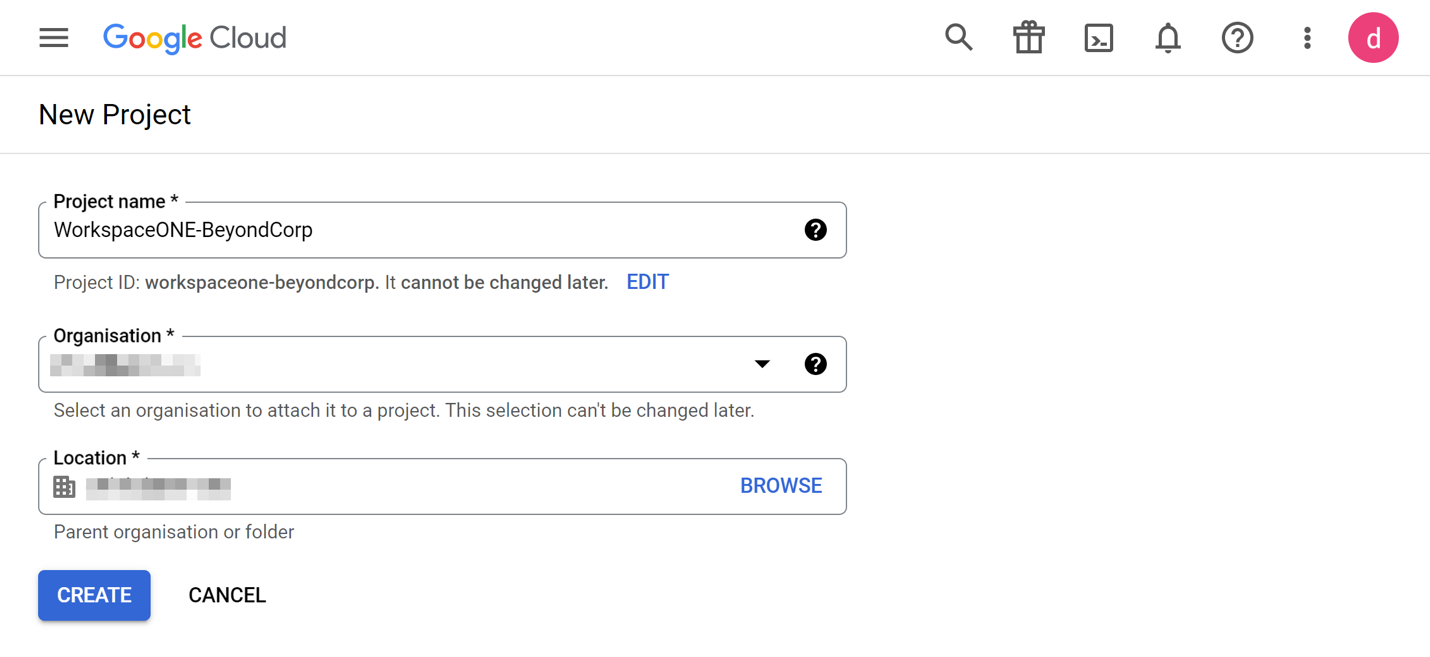Expand the Organisation dropdown arrow
The width and height of the screenshot is (1430, 657).
762,364
